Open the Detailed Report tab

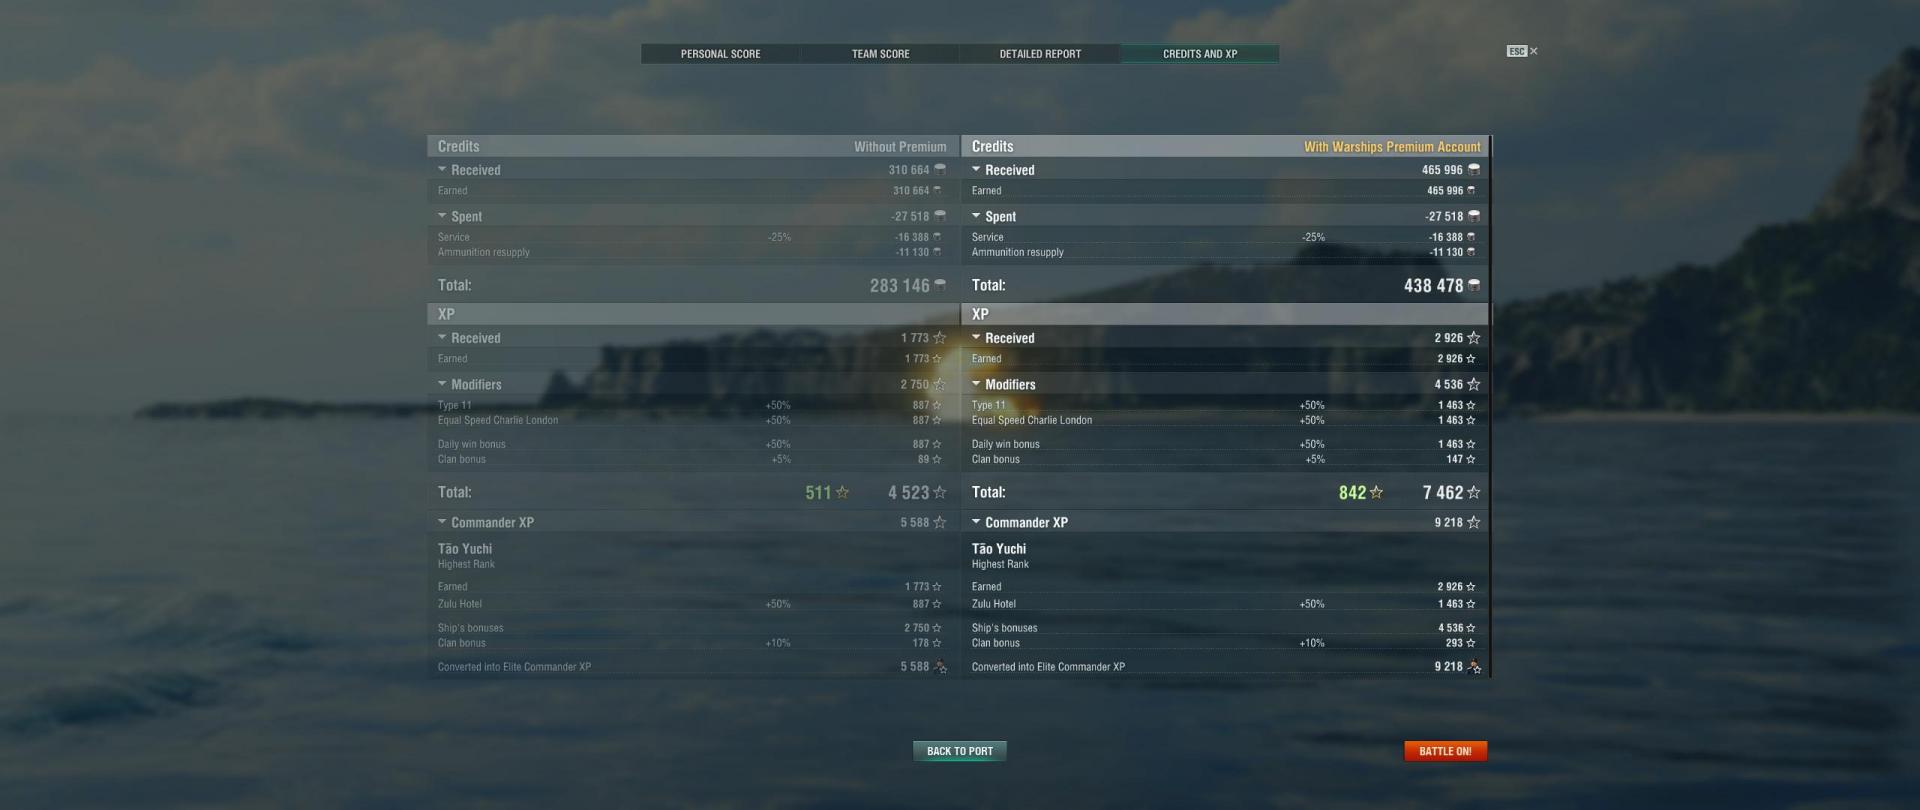pos(1040,54)
